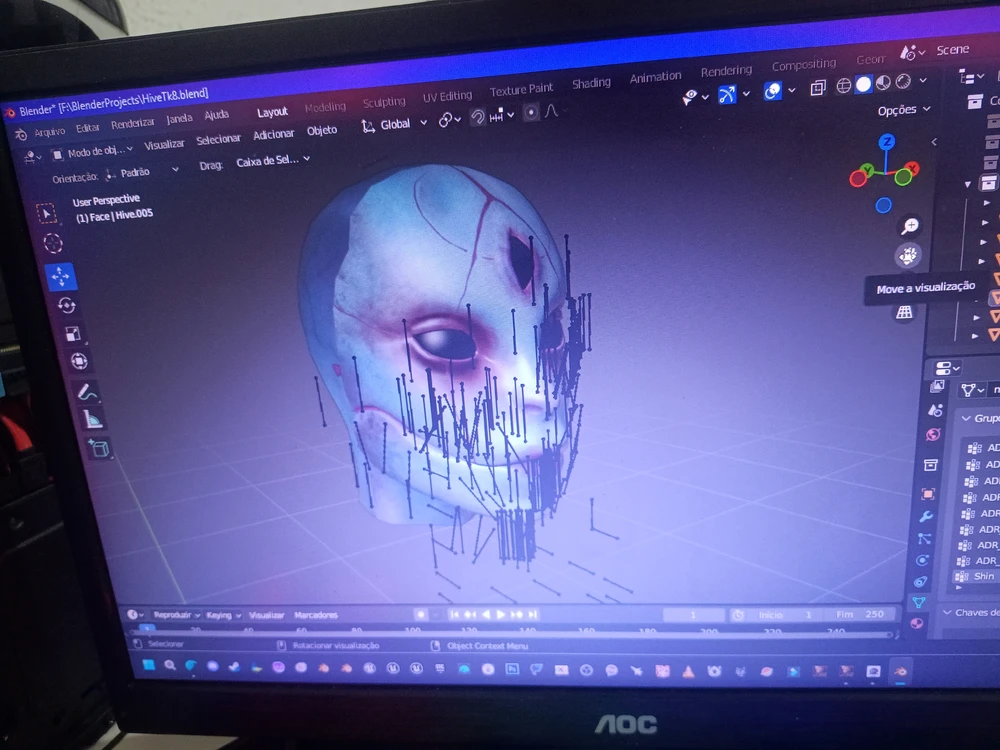Open the Modifiers wrench properties tab
Image resolution: width=1000 pixels, height=750 pixels.
(926, 516)
